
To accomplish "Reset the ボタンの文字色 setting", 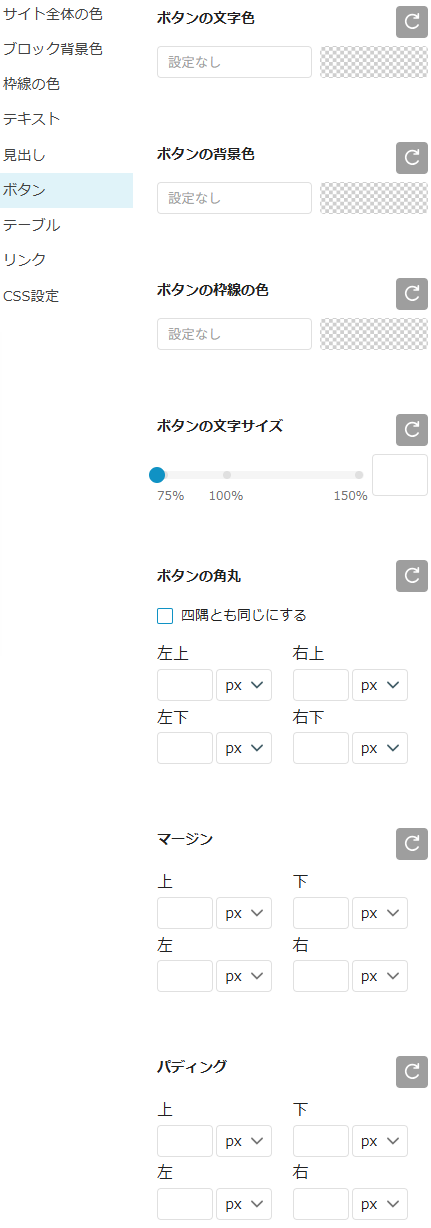I will click(412, 22).
